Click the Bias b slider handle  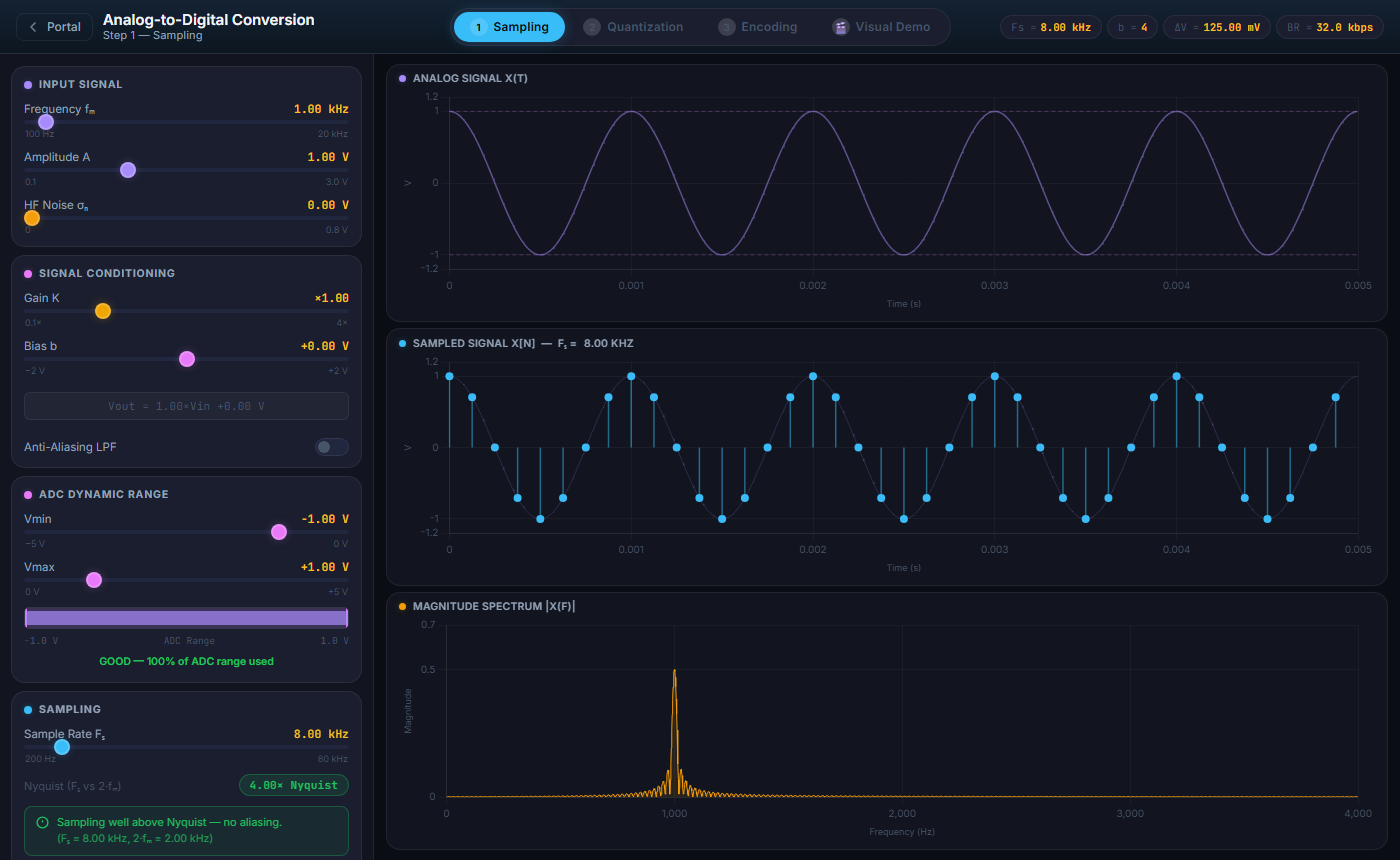187,359
